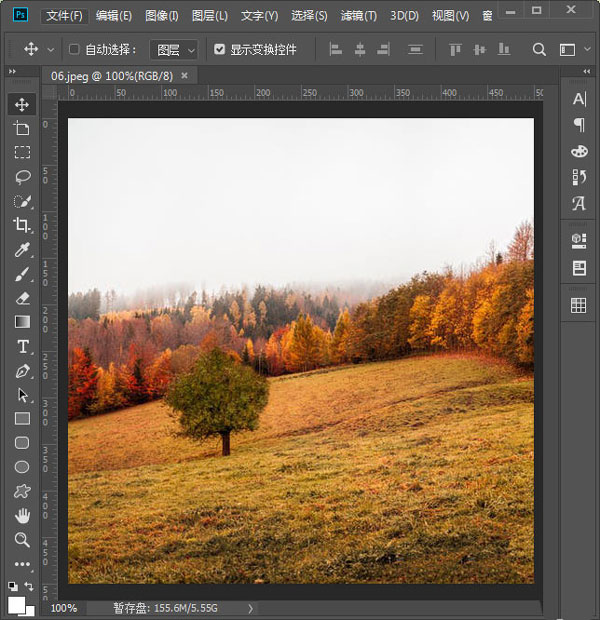The height and width of the screenshot is (620, 600).
Task: Select the Rounded Rectangle tool
Action: pos(22,443)
